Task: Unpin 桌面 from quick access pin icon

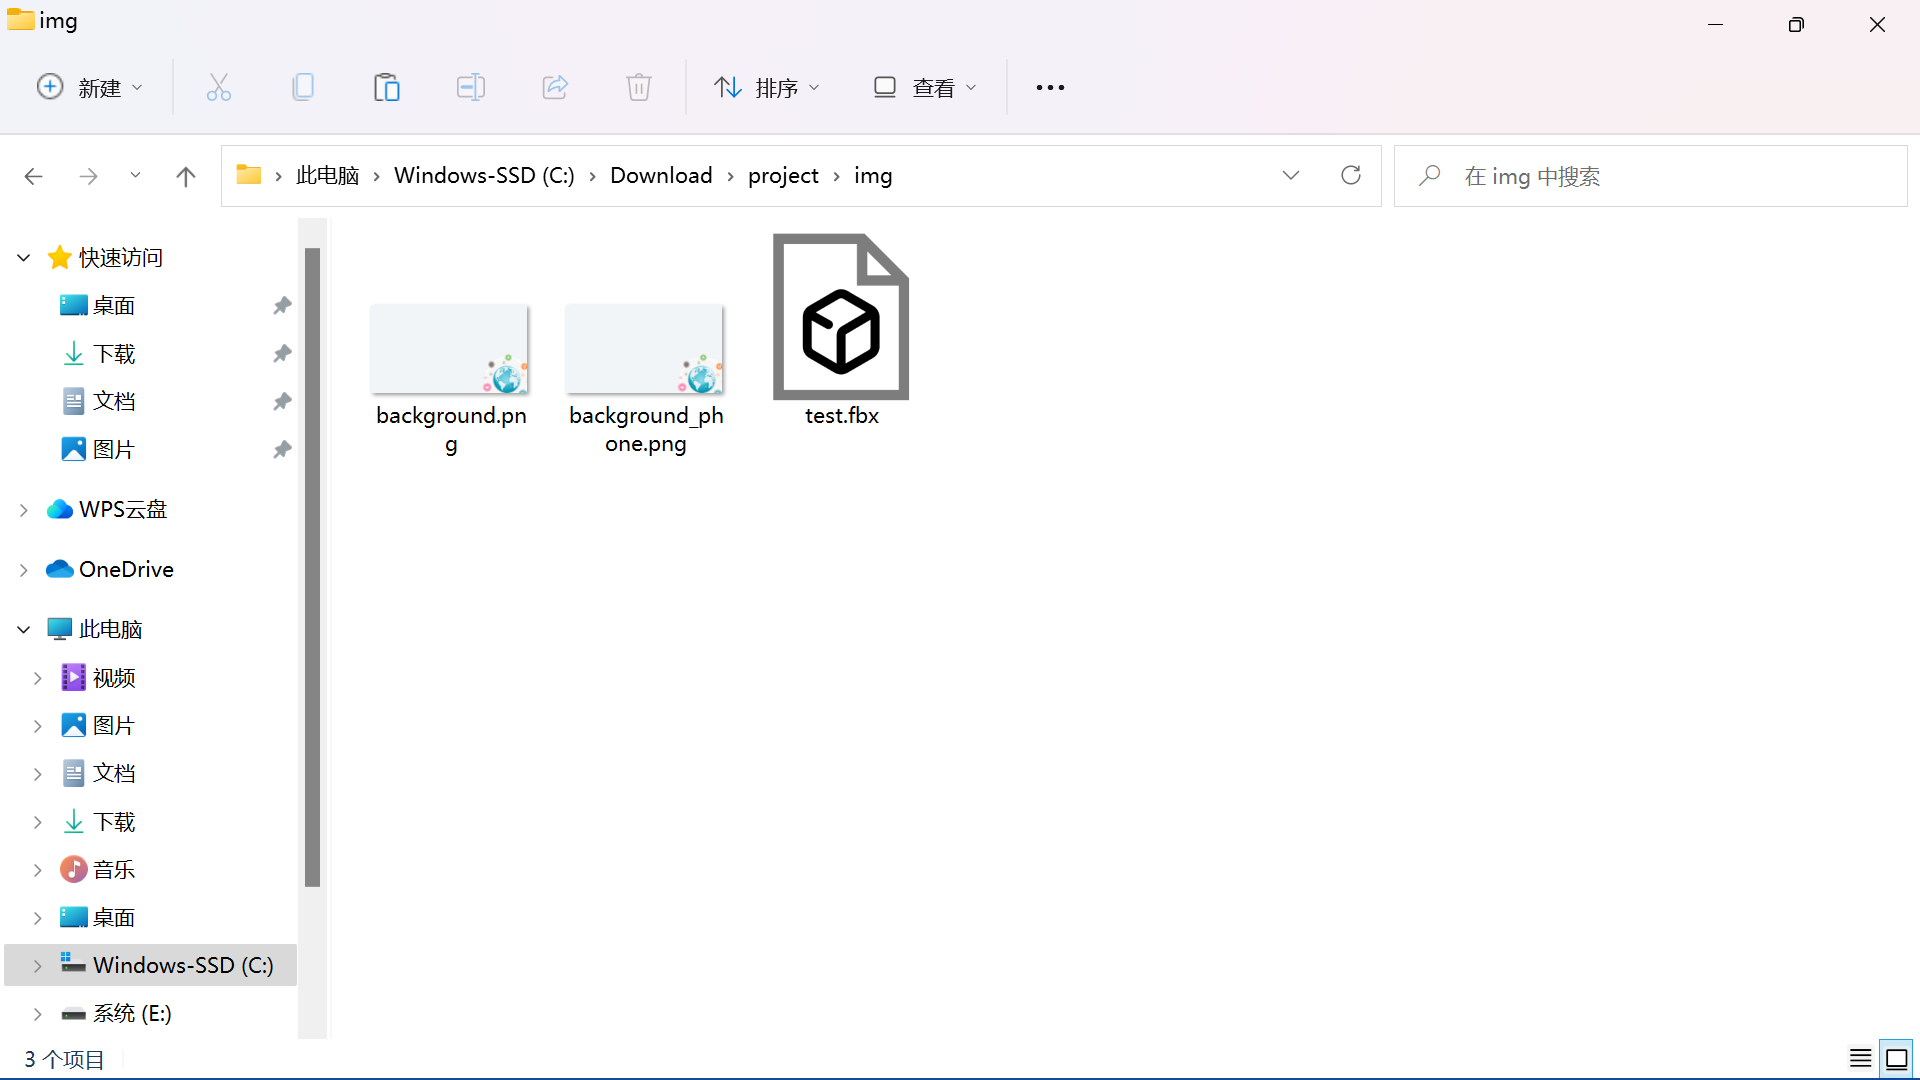Action: point(282,306)
